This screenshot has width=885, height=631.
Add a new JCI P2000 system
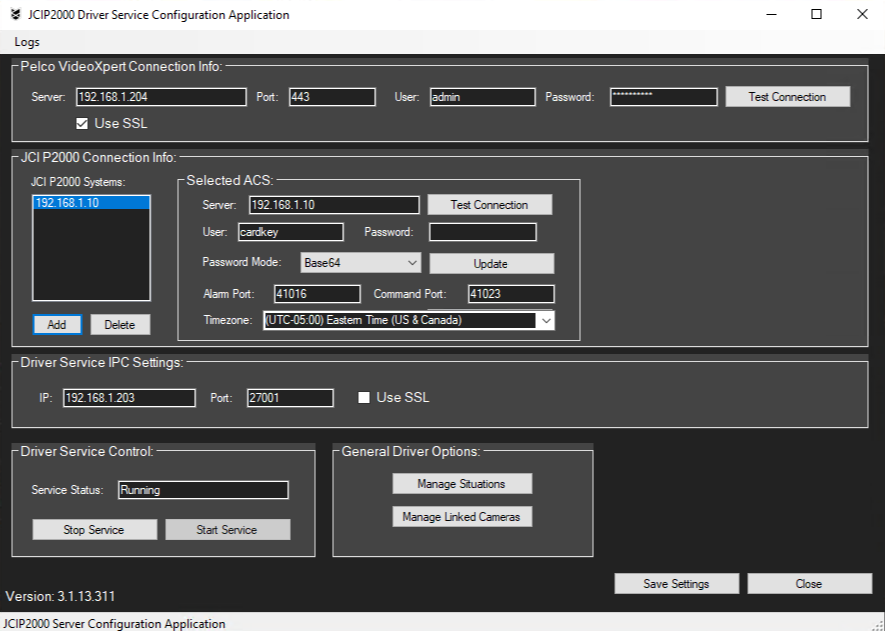[x=57, y=324]
